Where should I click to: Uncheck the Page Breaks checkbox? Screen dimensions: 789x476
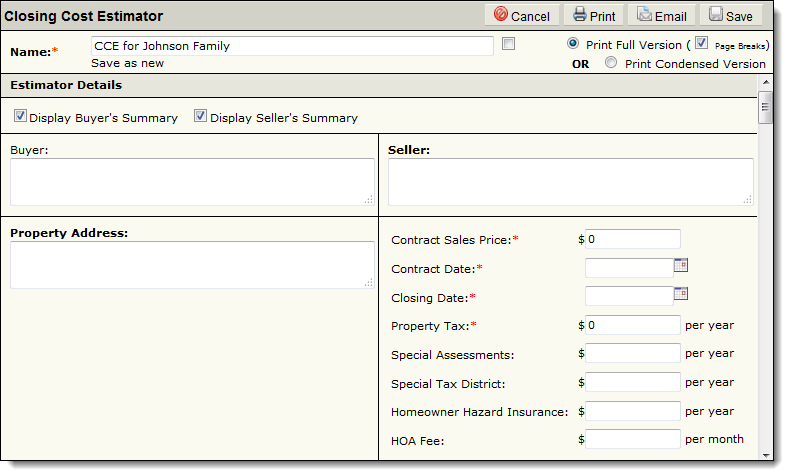pos(701,43)
